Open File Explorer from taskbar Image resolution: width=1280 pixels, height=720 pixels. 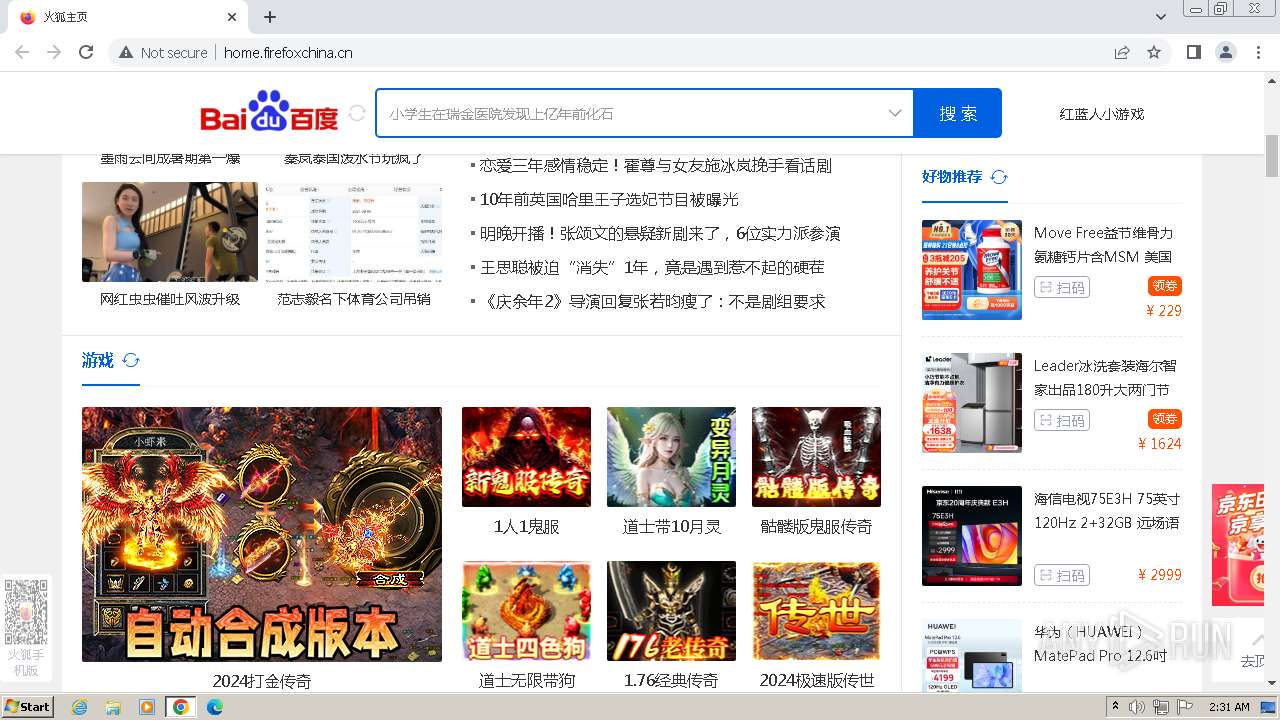pos(113,707)
